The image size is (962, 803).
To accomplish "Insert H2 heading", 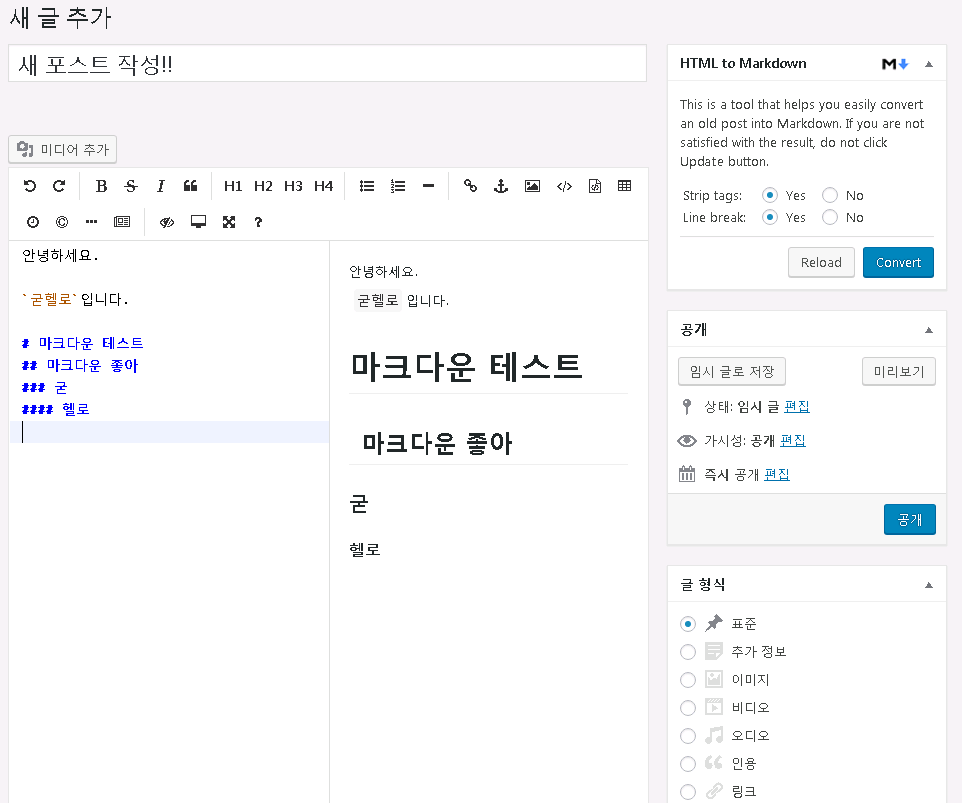I will pyautogui.click(x=263, y=186).
